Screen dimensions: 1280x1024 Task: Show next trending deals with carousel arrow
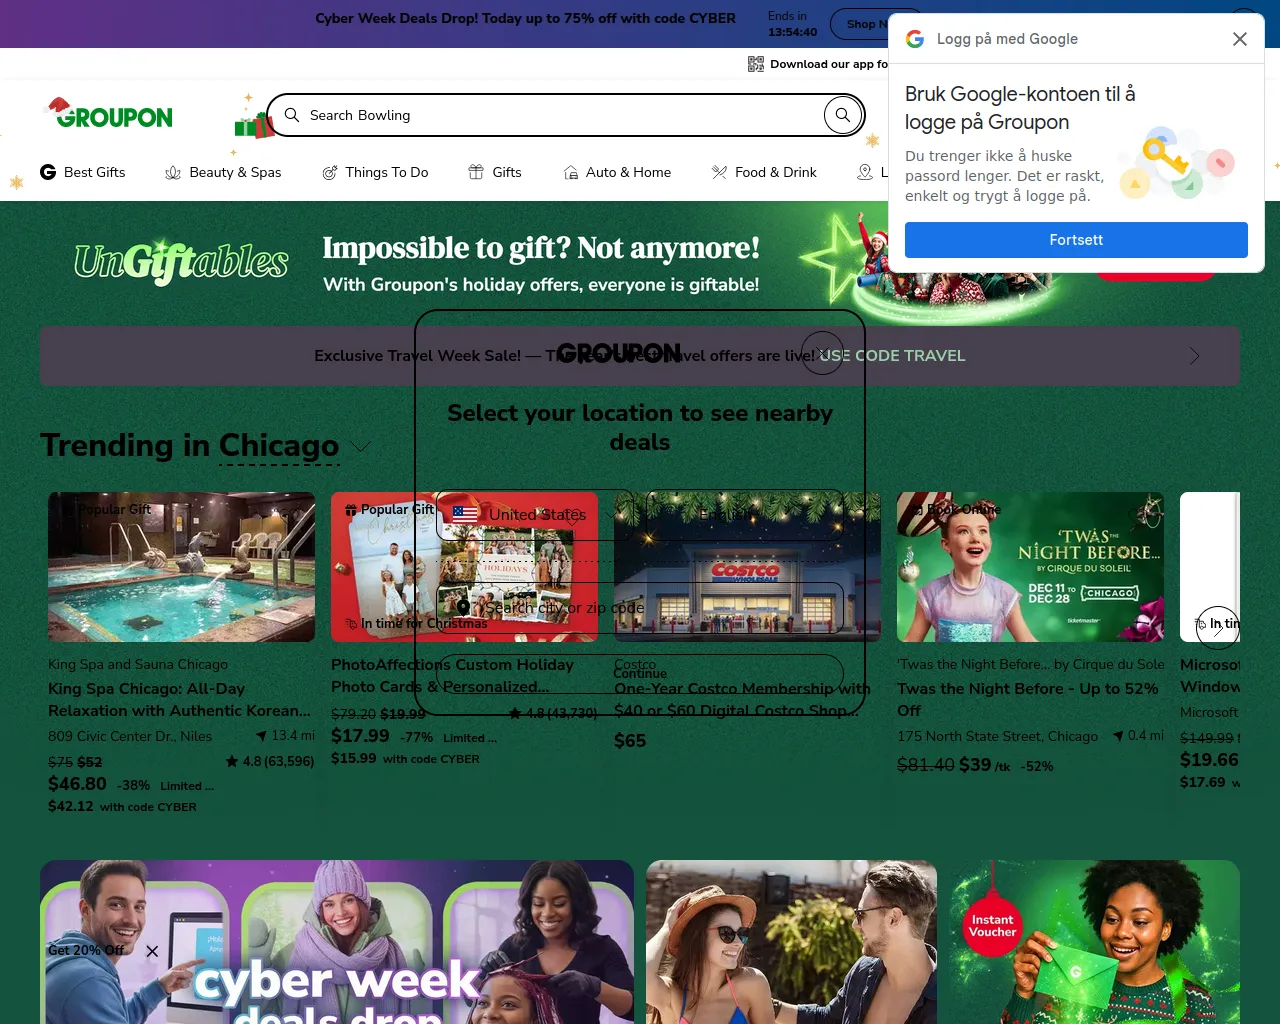coord(1217,627)
